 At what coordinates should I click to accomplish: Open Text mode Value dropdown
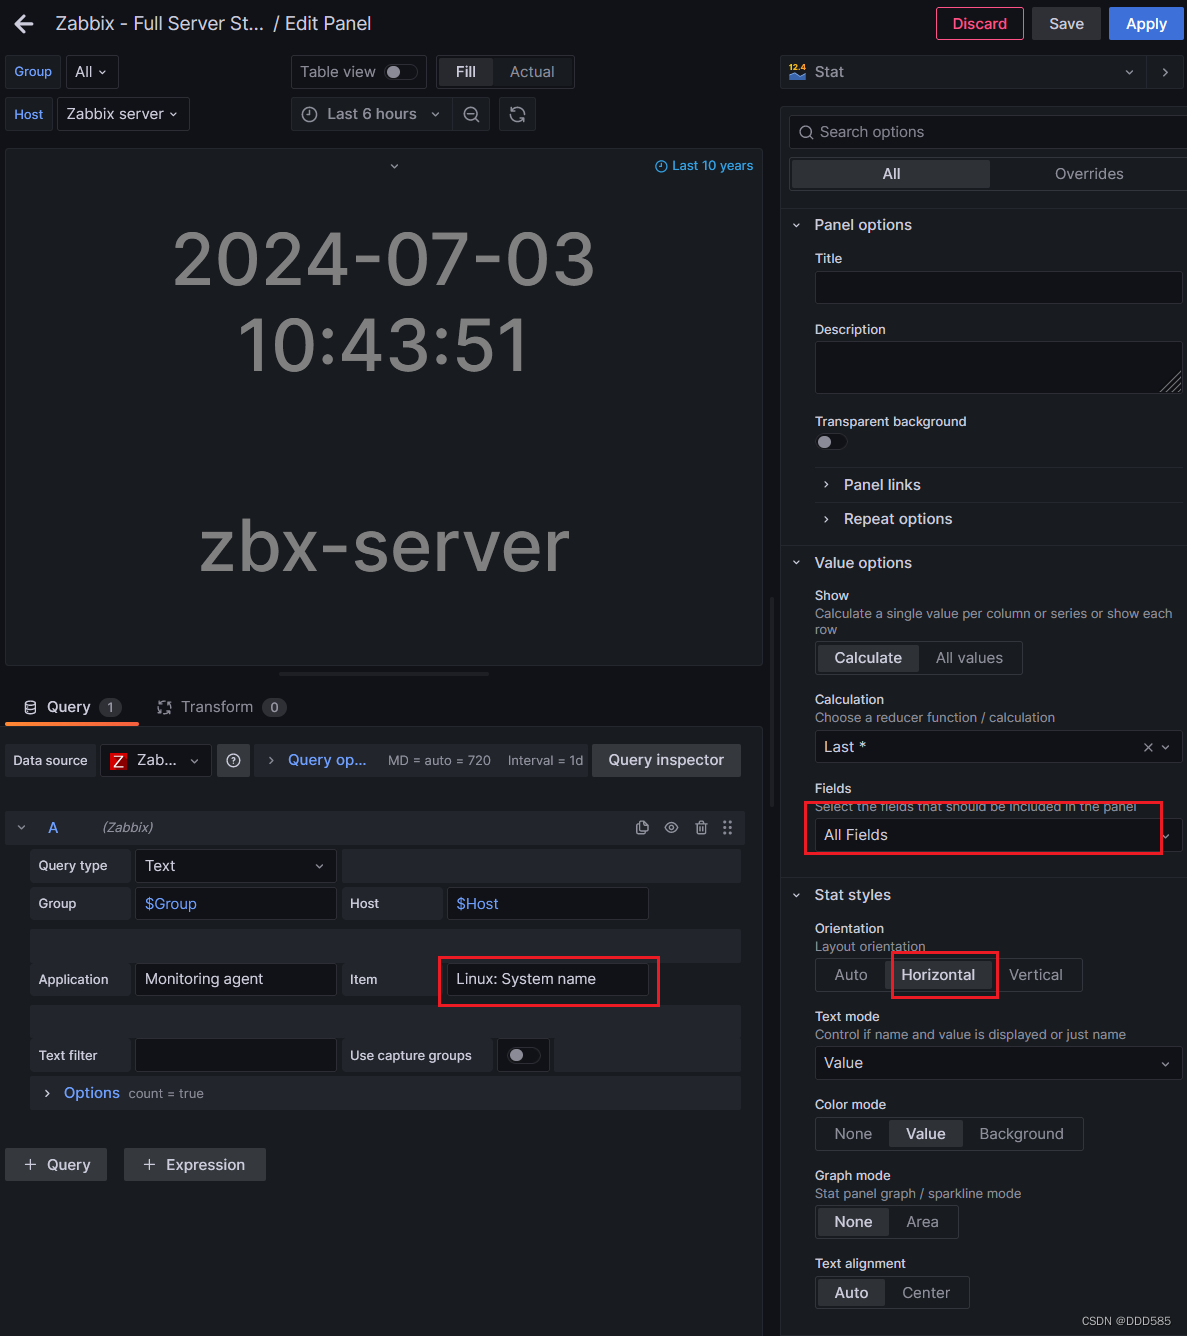pos(997,1063)
